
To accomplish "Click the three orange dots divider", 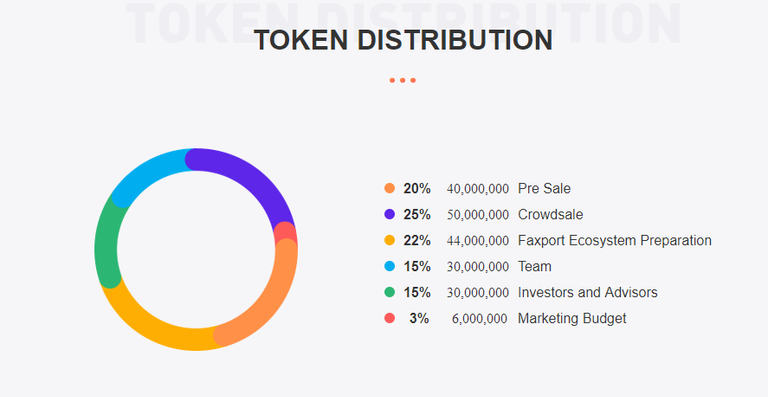I will 403,80.
